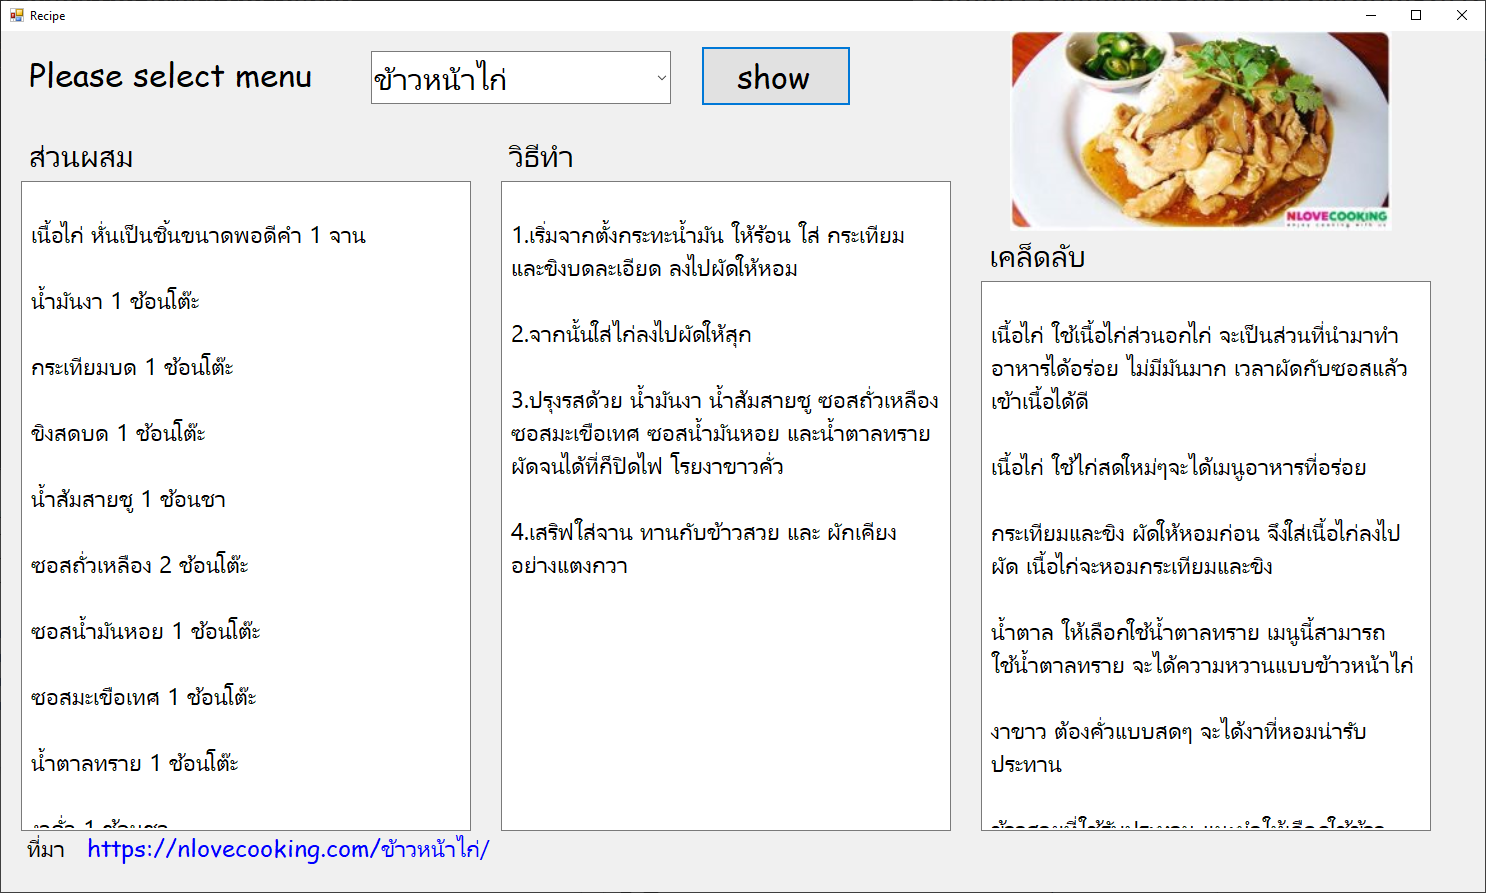This screenshot has height=893, width=1486.
Task: Click step 2 text จากนั้นใส่ไก่ลงไปผัดให้สุก
Action: coord(631,334)
